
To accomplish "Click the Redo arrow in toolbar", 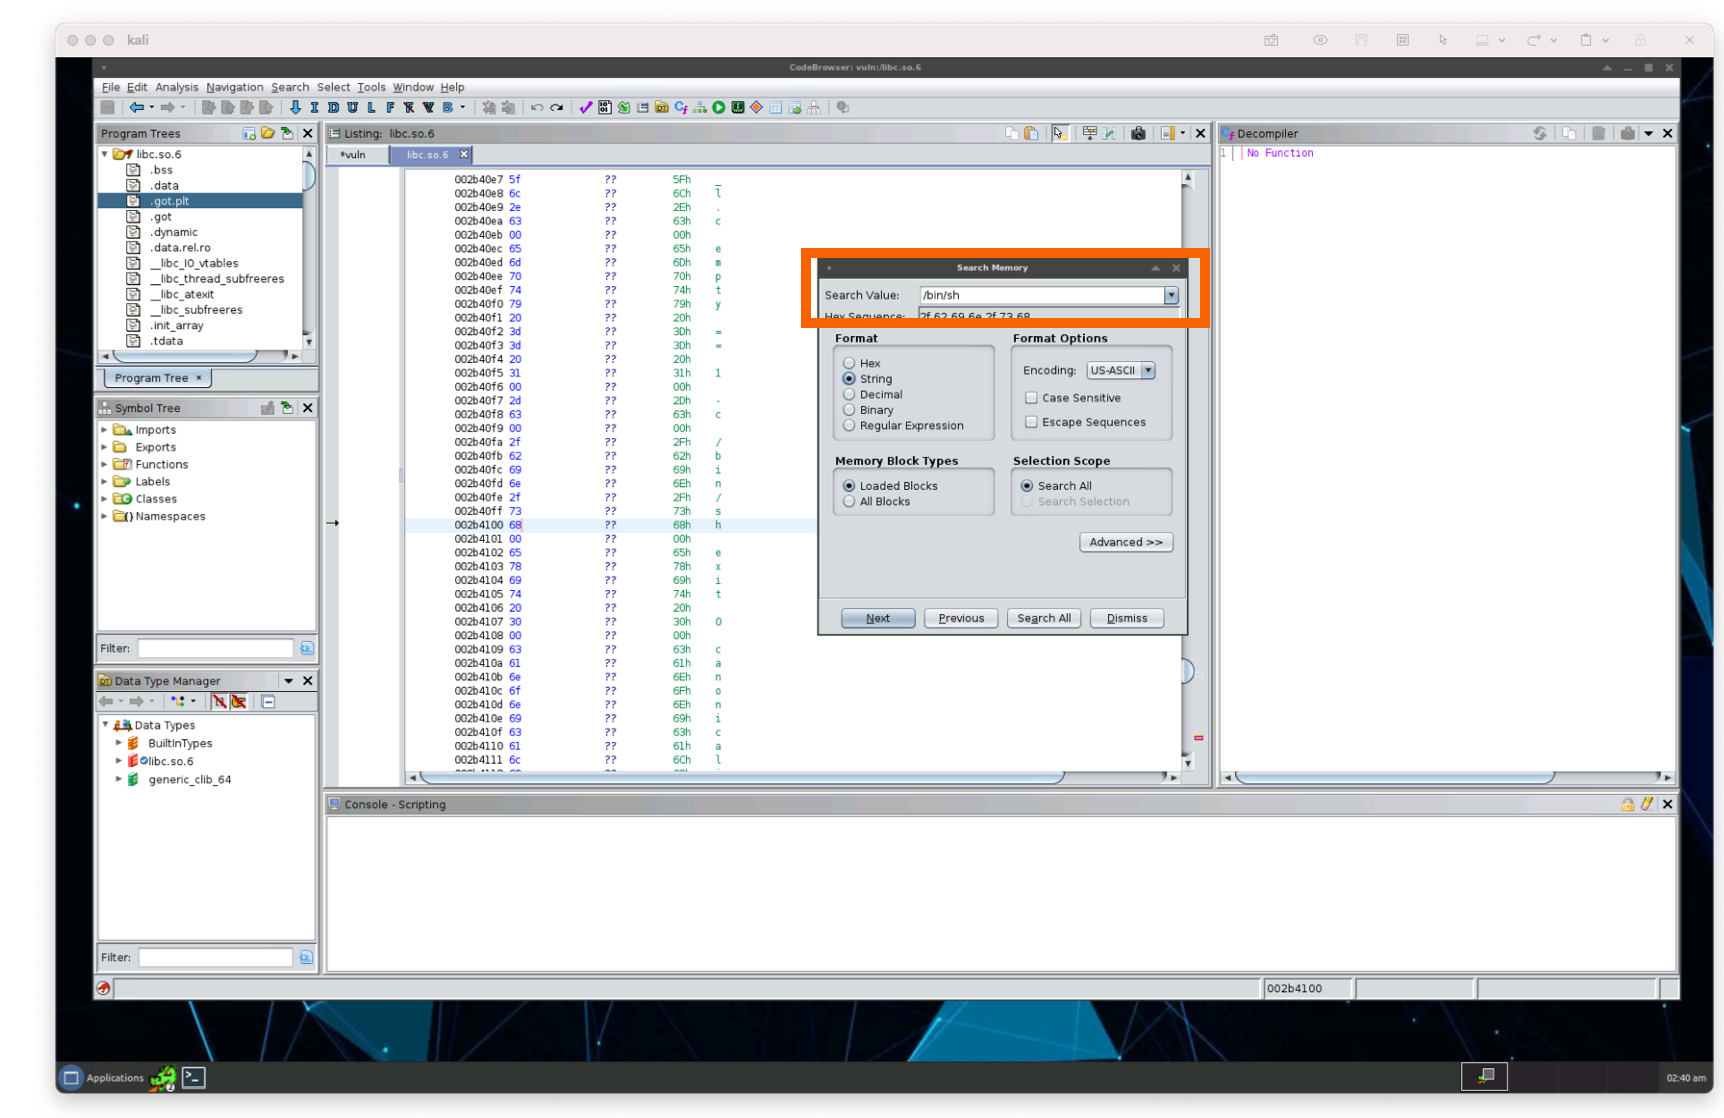I will click(557, 108).
